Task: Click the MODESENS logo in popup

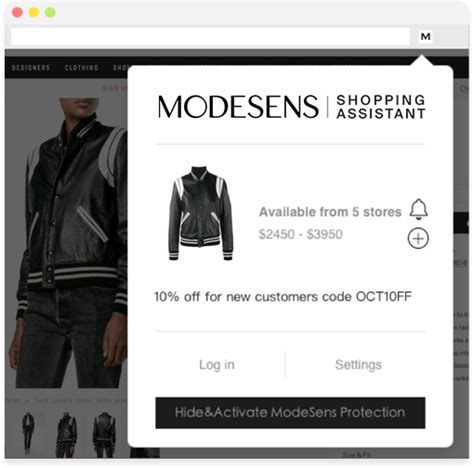Action: tap(238, 107)
